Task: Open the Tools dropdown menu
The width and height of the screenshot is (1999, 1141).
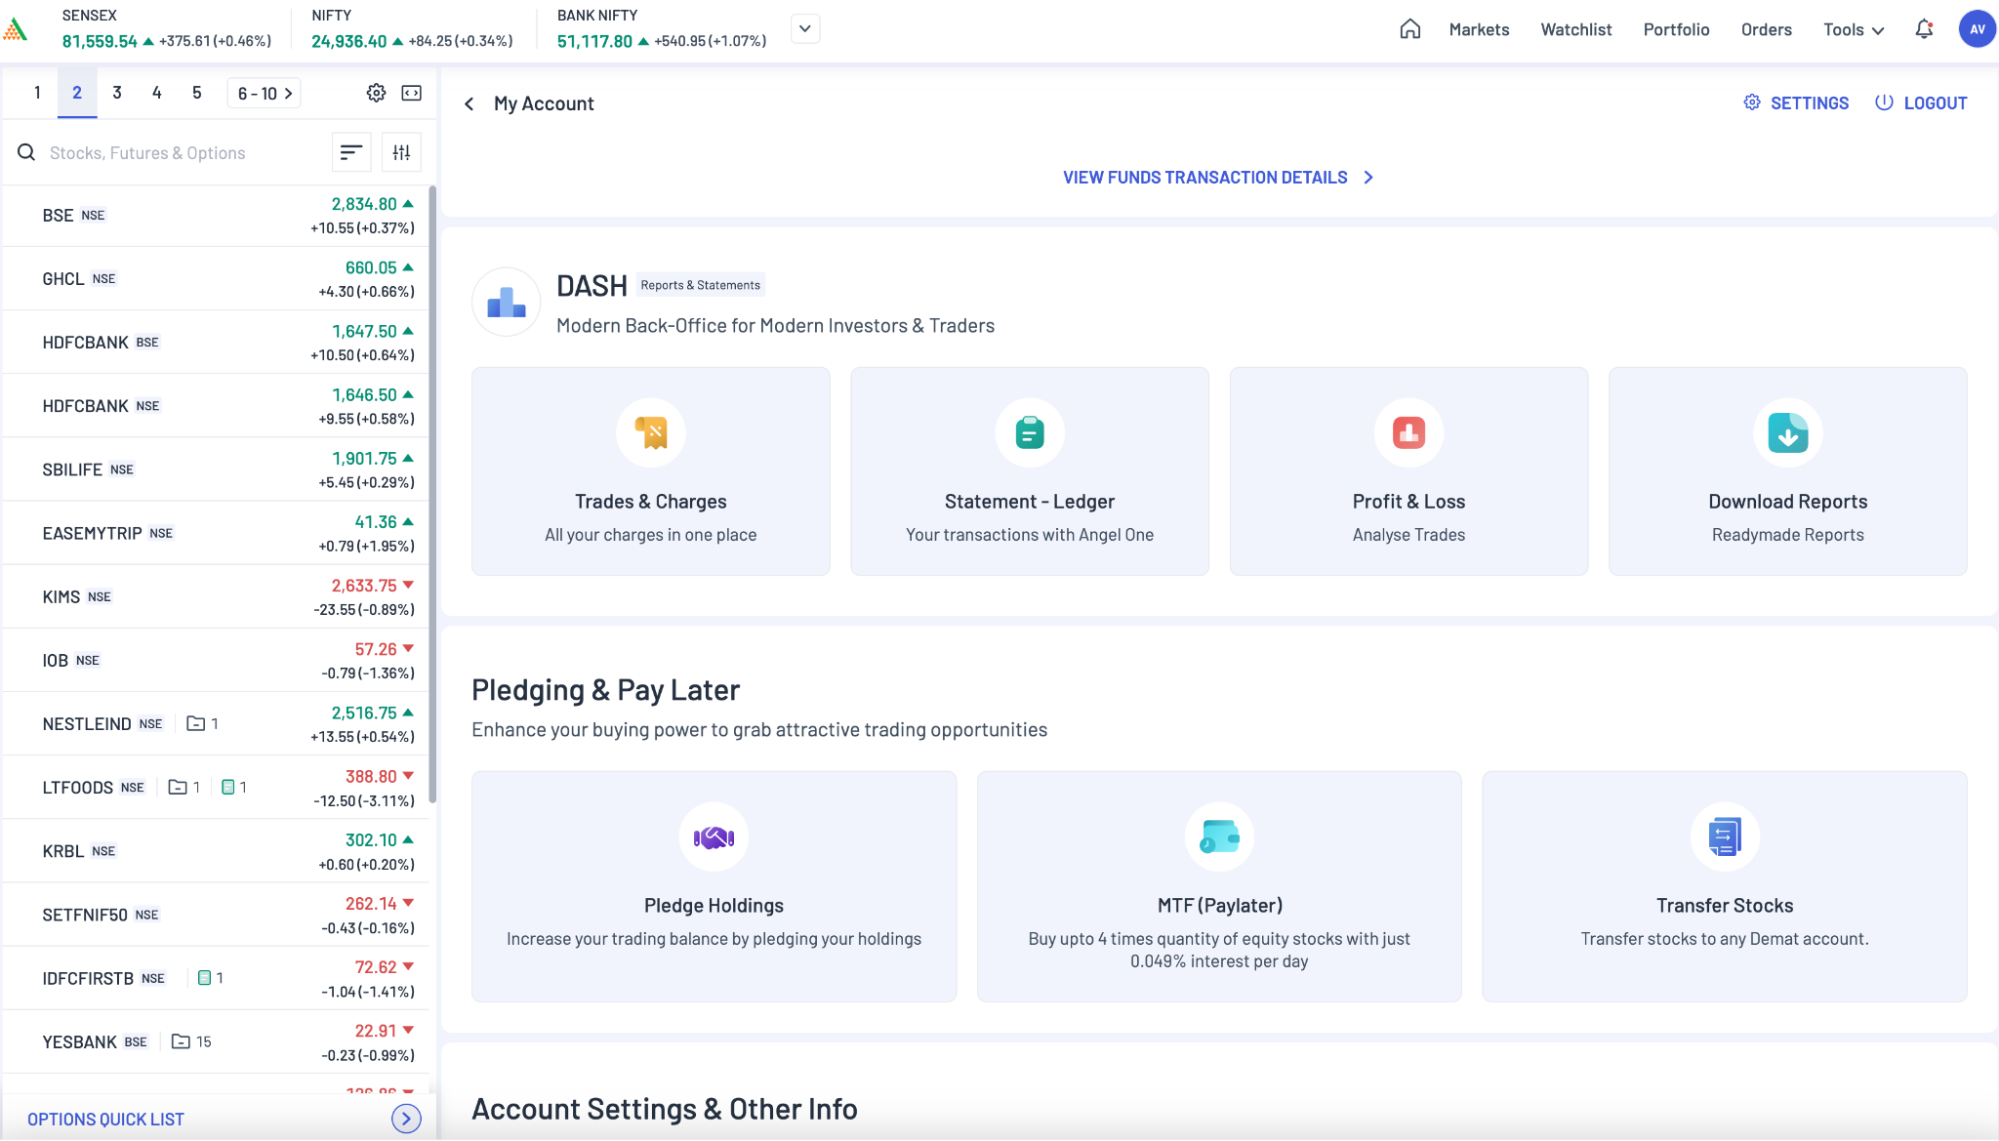Action: click(x=1853, y=30)
